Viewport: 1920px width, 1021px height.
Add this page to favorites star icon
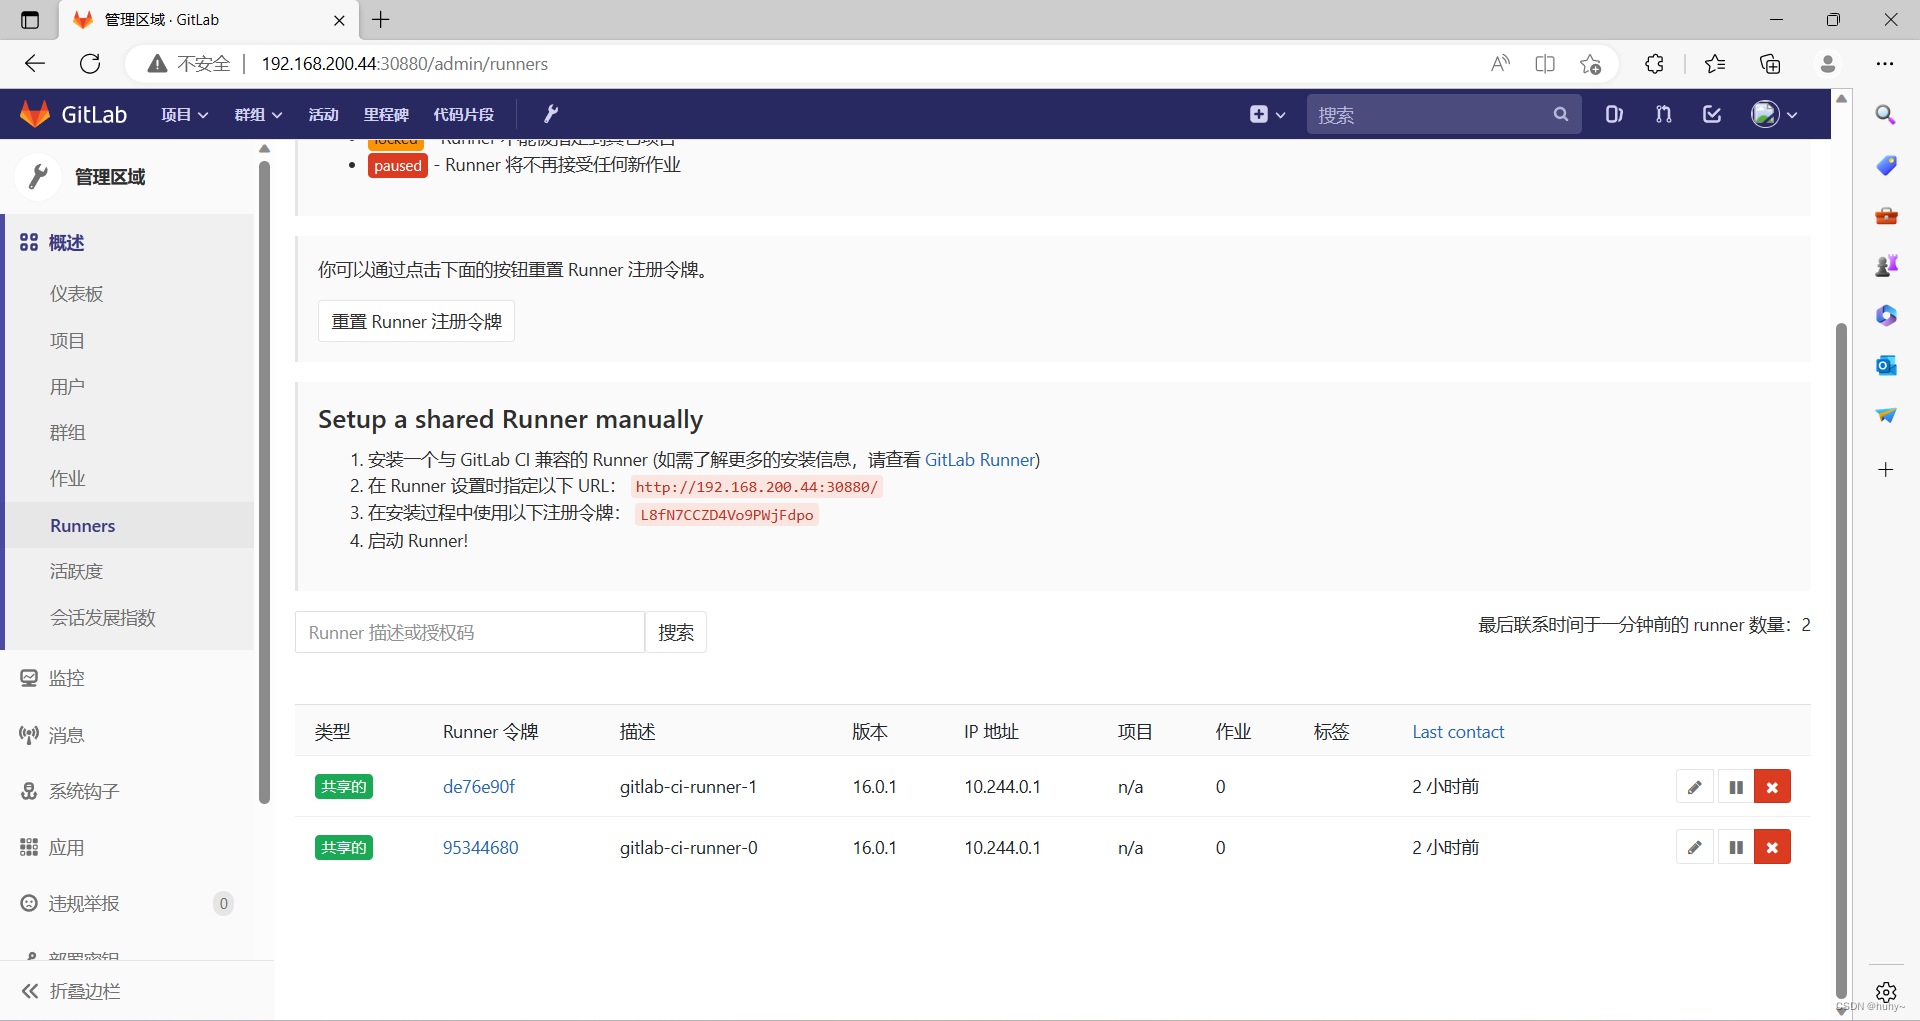(x=1590, y=64)
